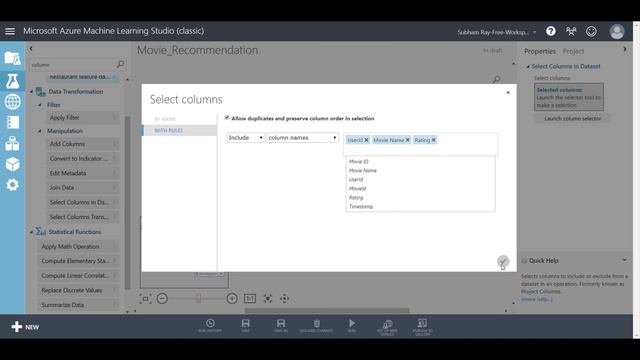Viewport: 640px width, 360px height.
Task: Open Projects folder icon in sidebar
Action: pyautogui.click(x=12, y=59)
